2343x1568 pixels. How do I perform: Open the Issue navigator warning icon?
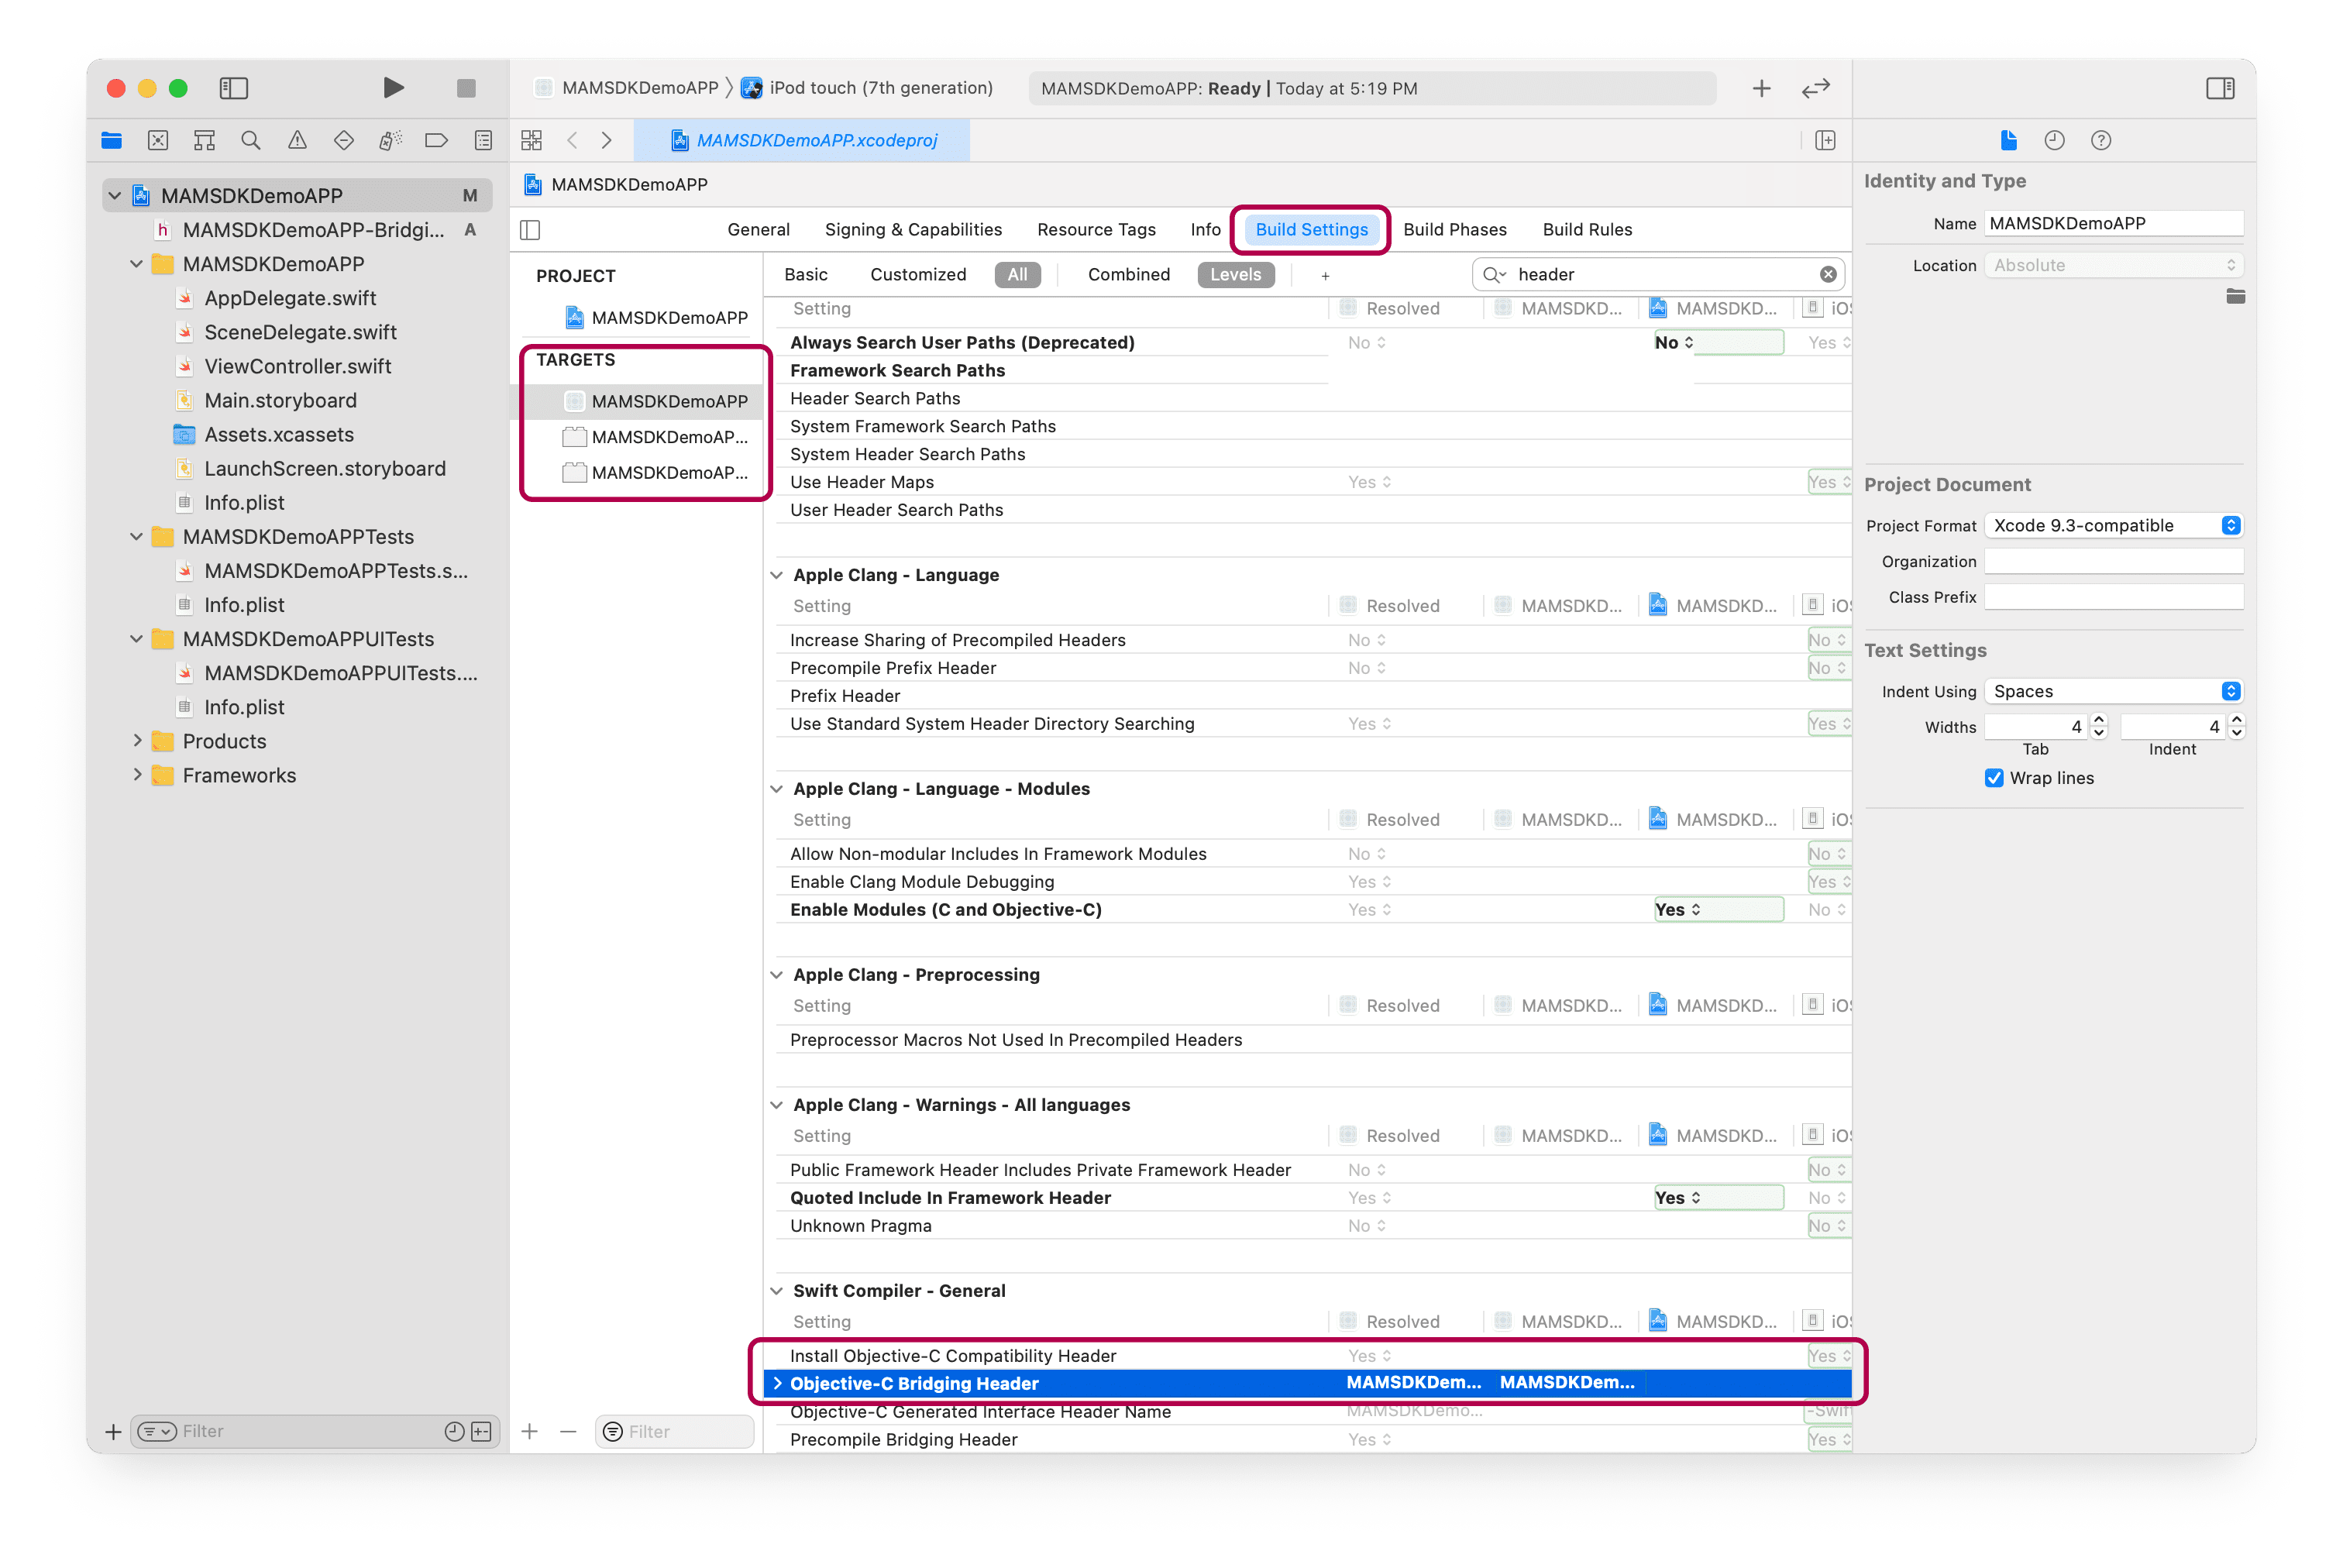coord(297,140)
